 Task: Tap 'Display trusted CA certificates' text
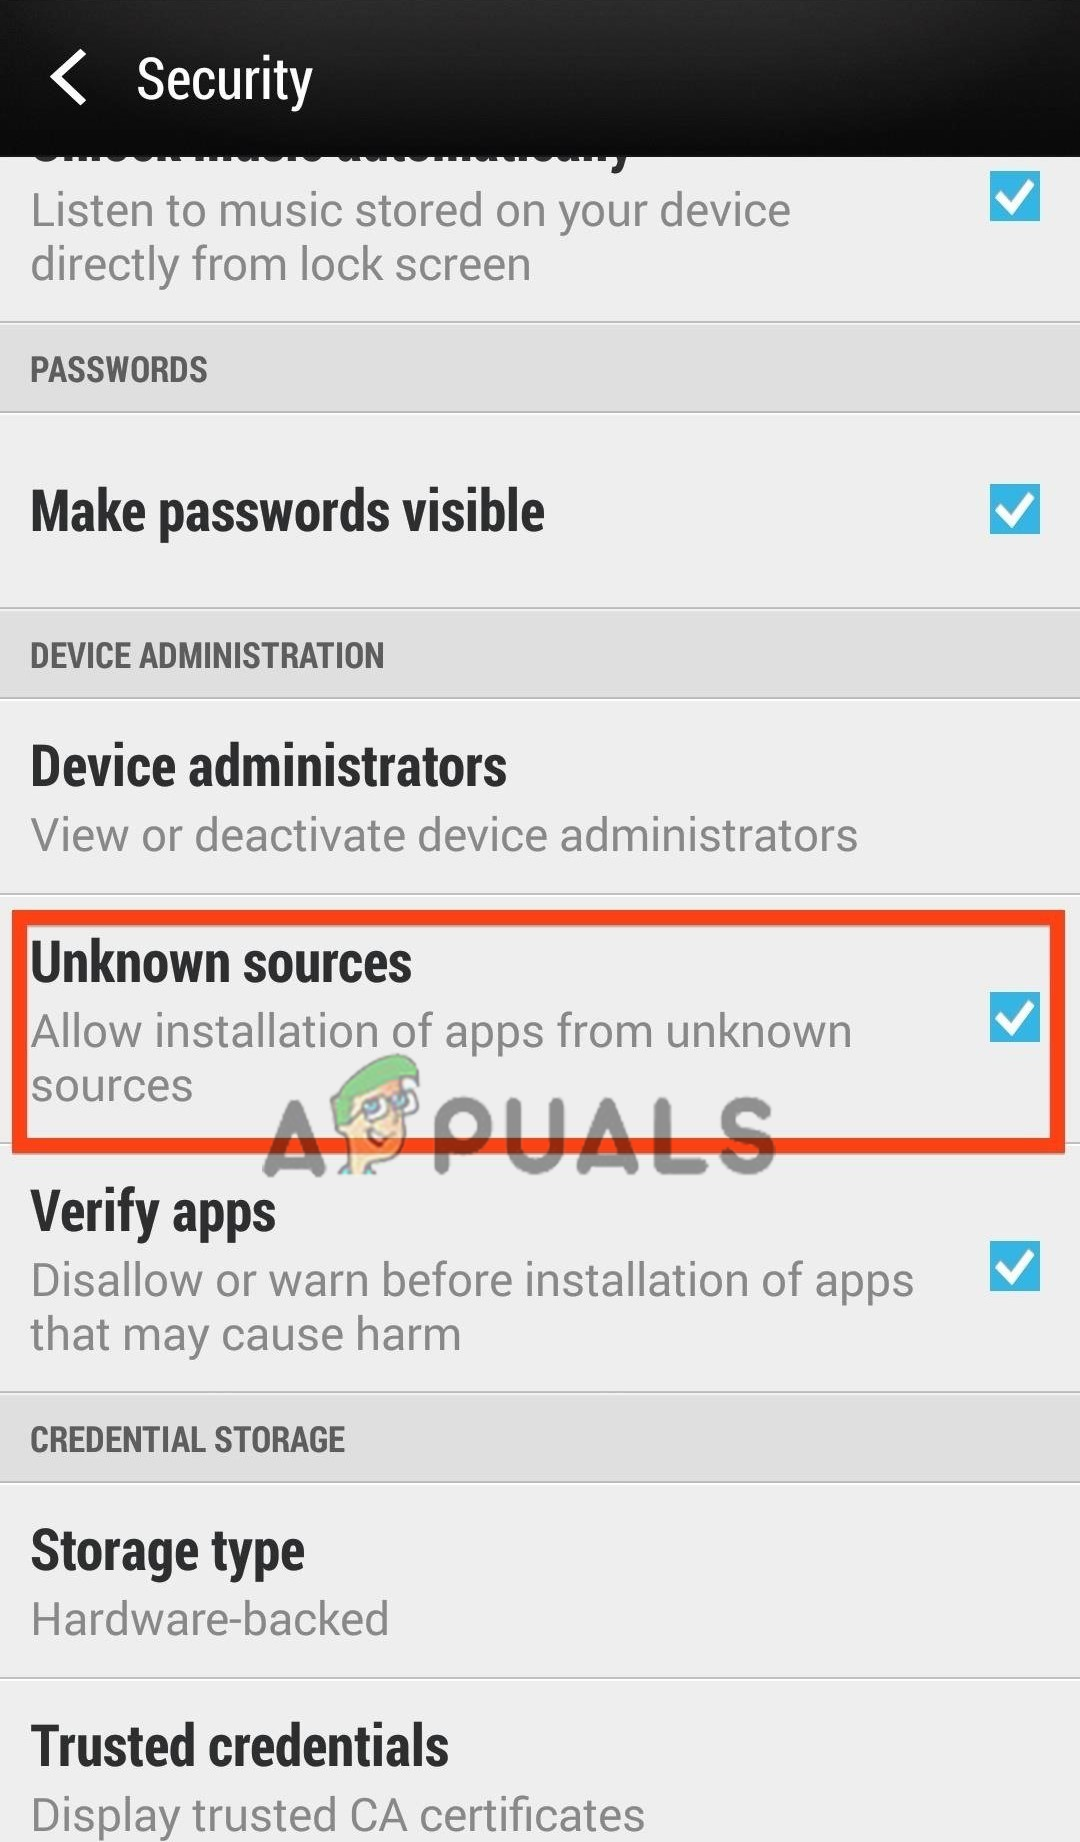[338, 1814]
